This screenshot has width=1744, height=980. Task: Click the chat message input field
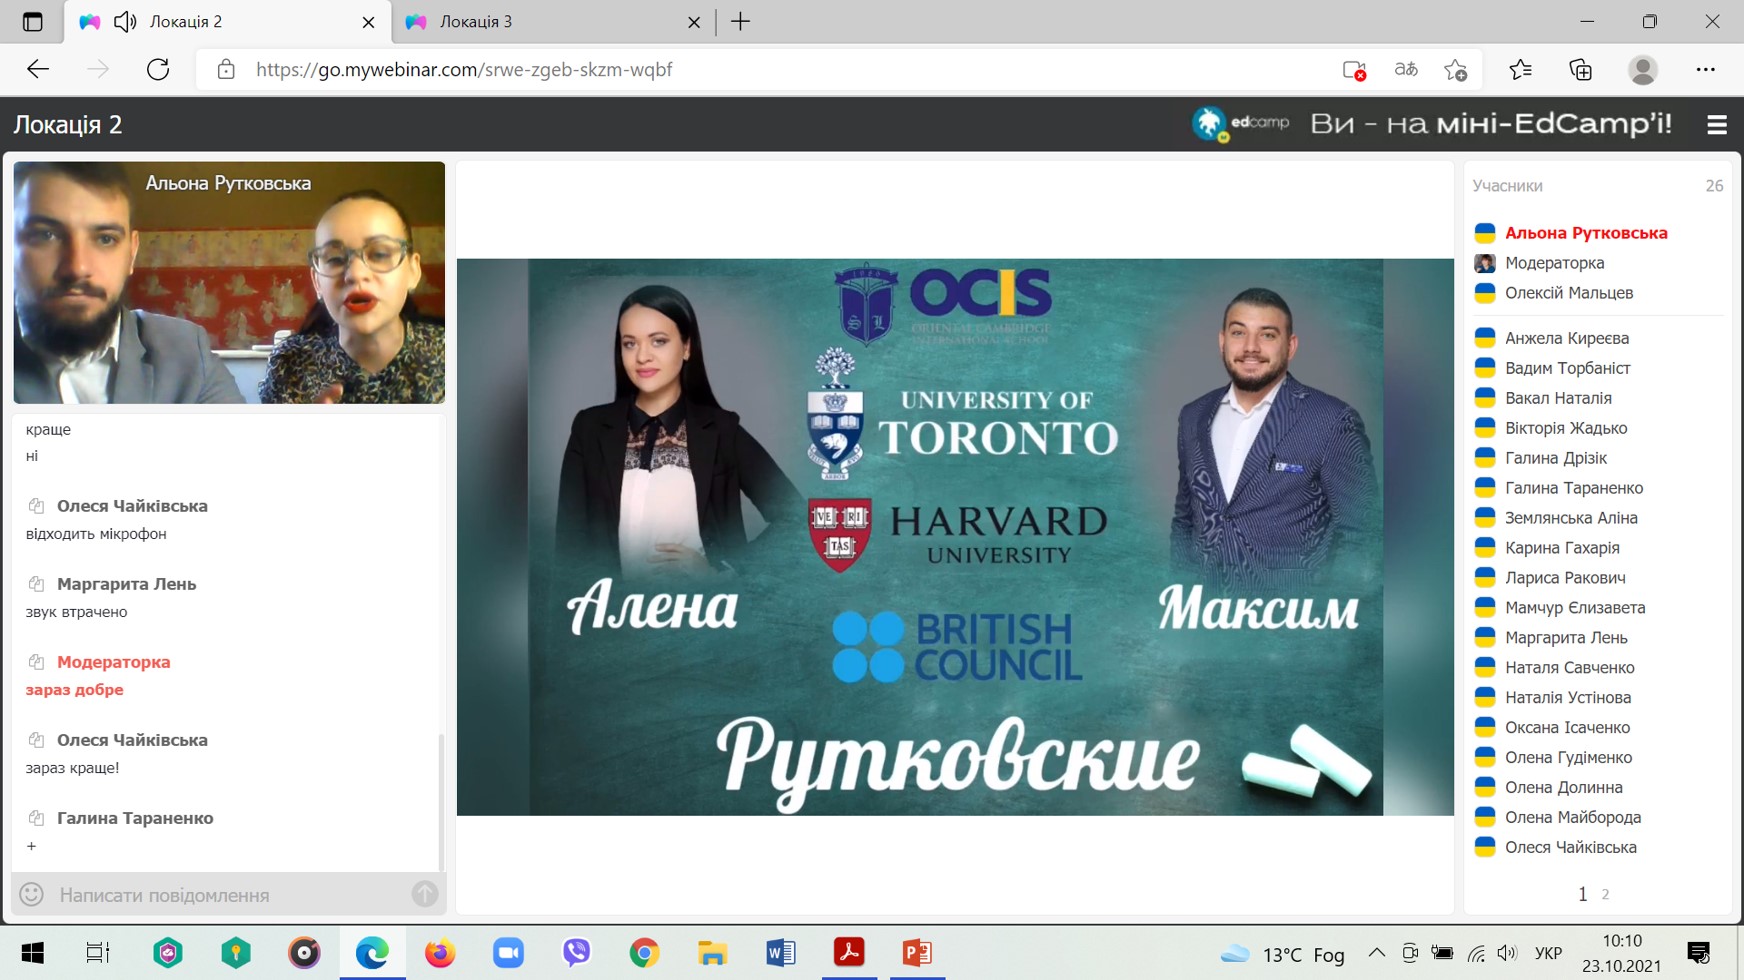click(228, 894)
